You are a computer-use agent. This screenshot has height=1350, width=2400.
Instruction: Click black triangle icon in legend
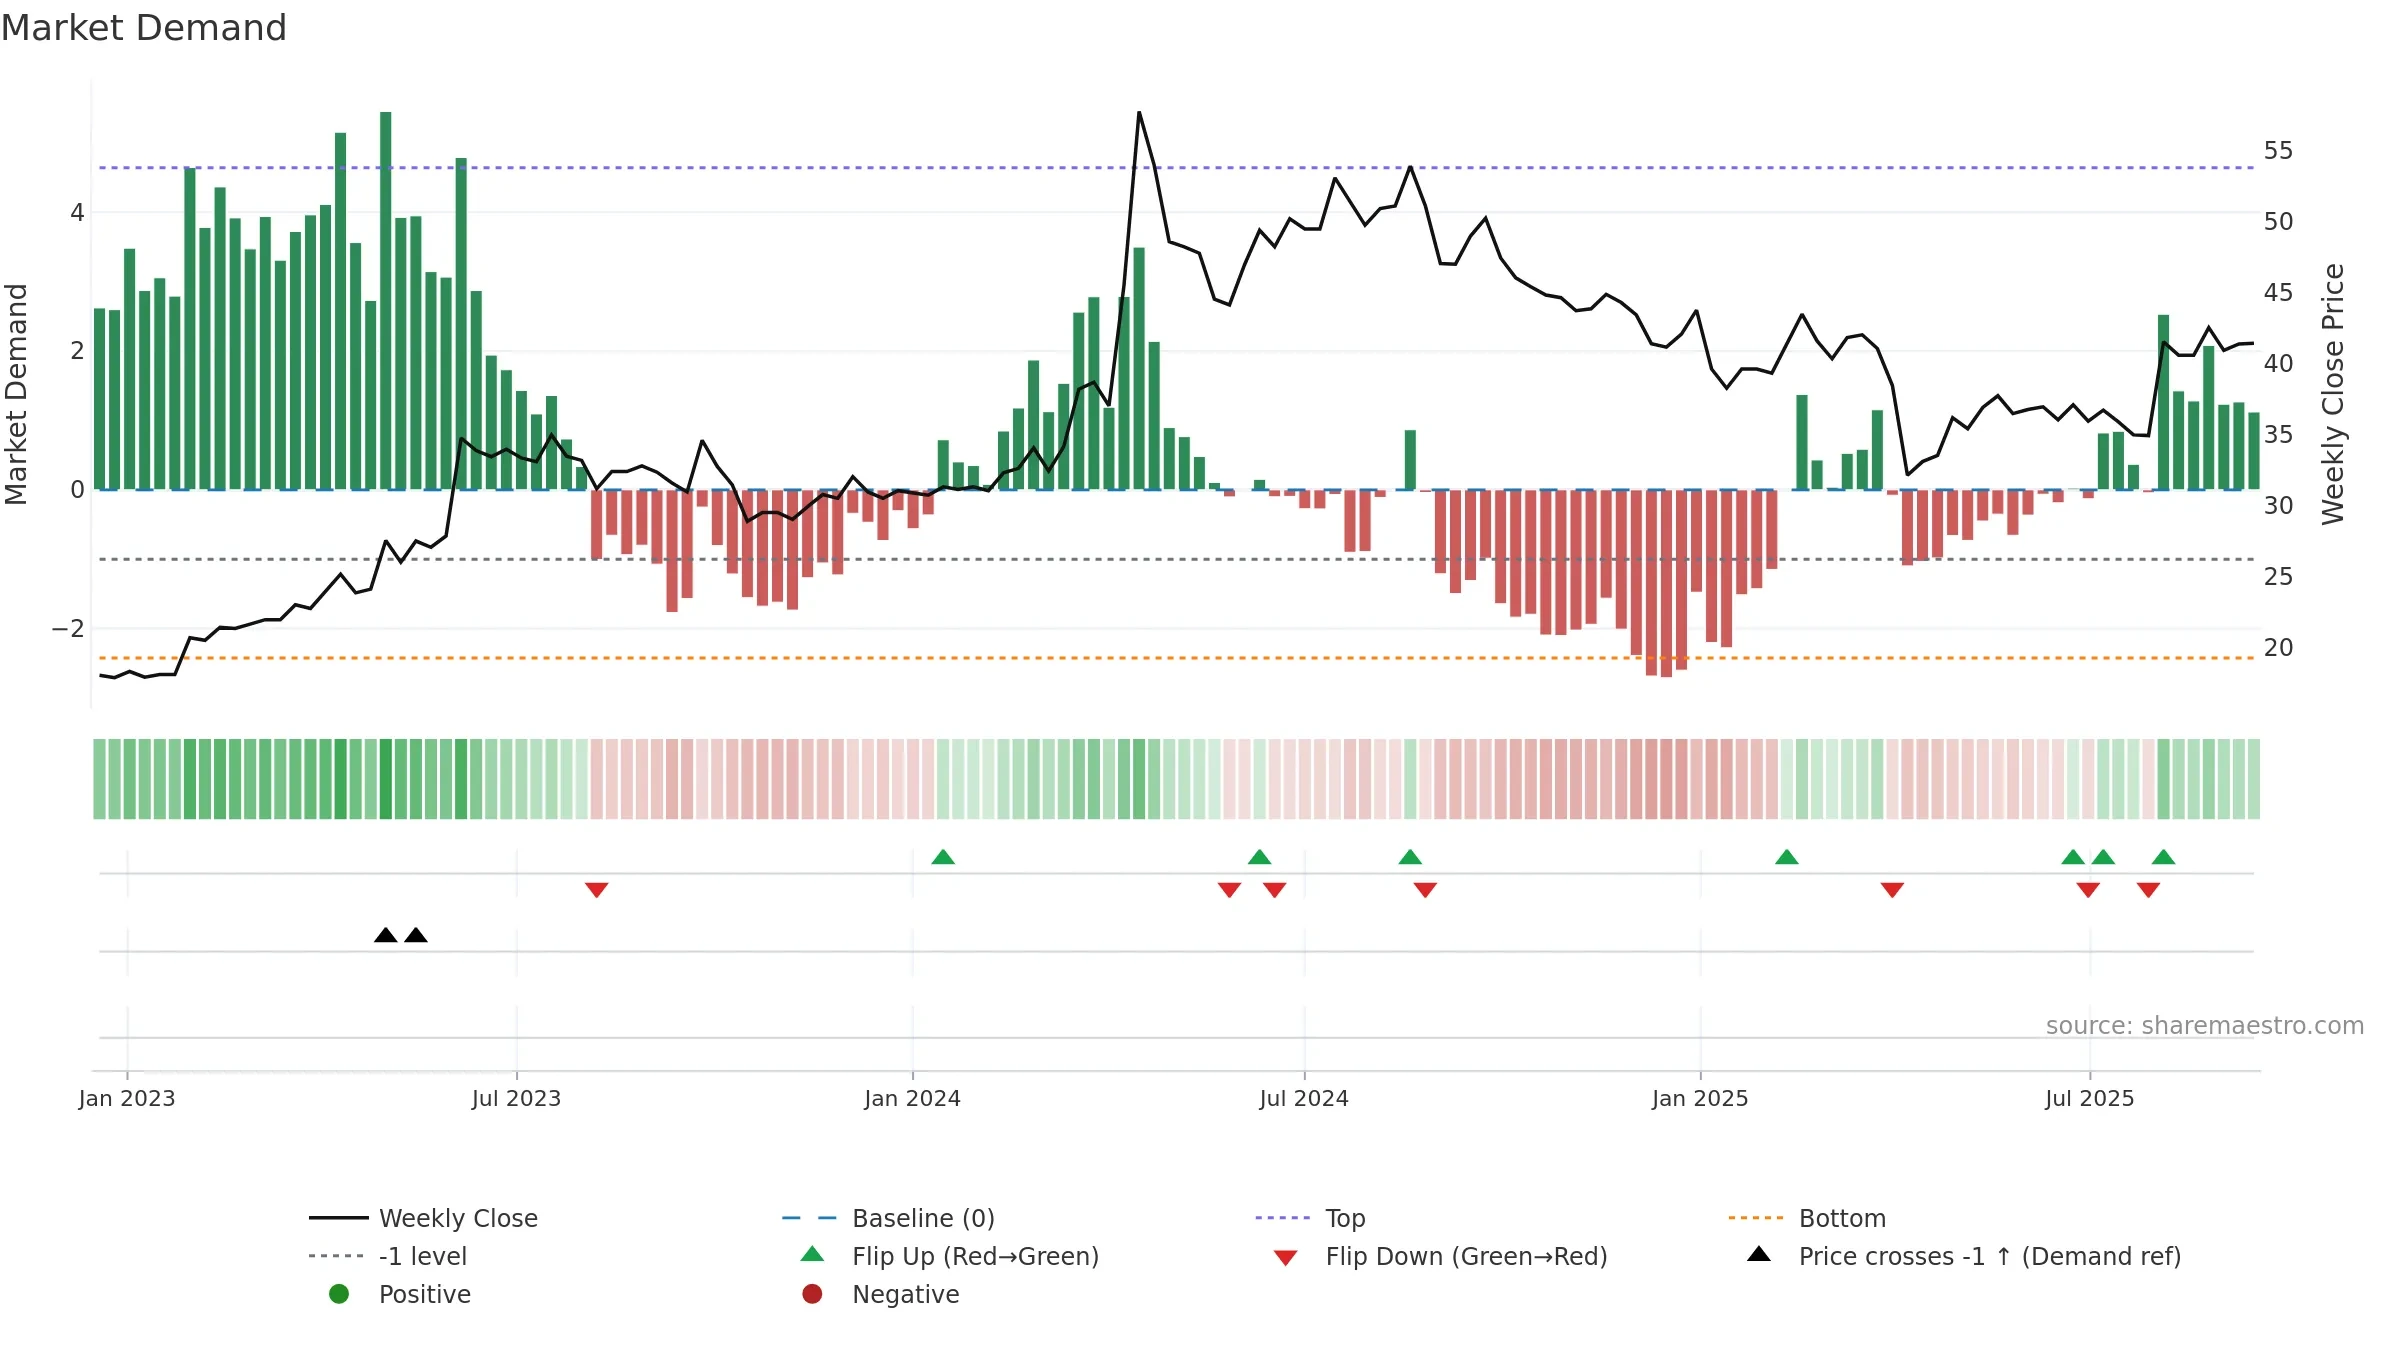pyautogui.click(x=1759, y=1254)
